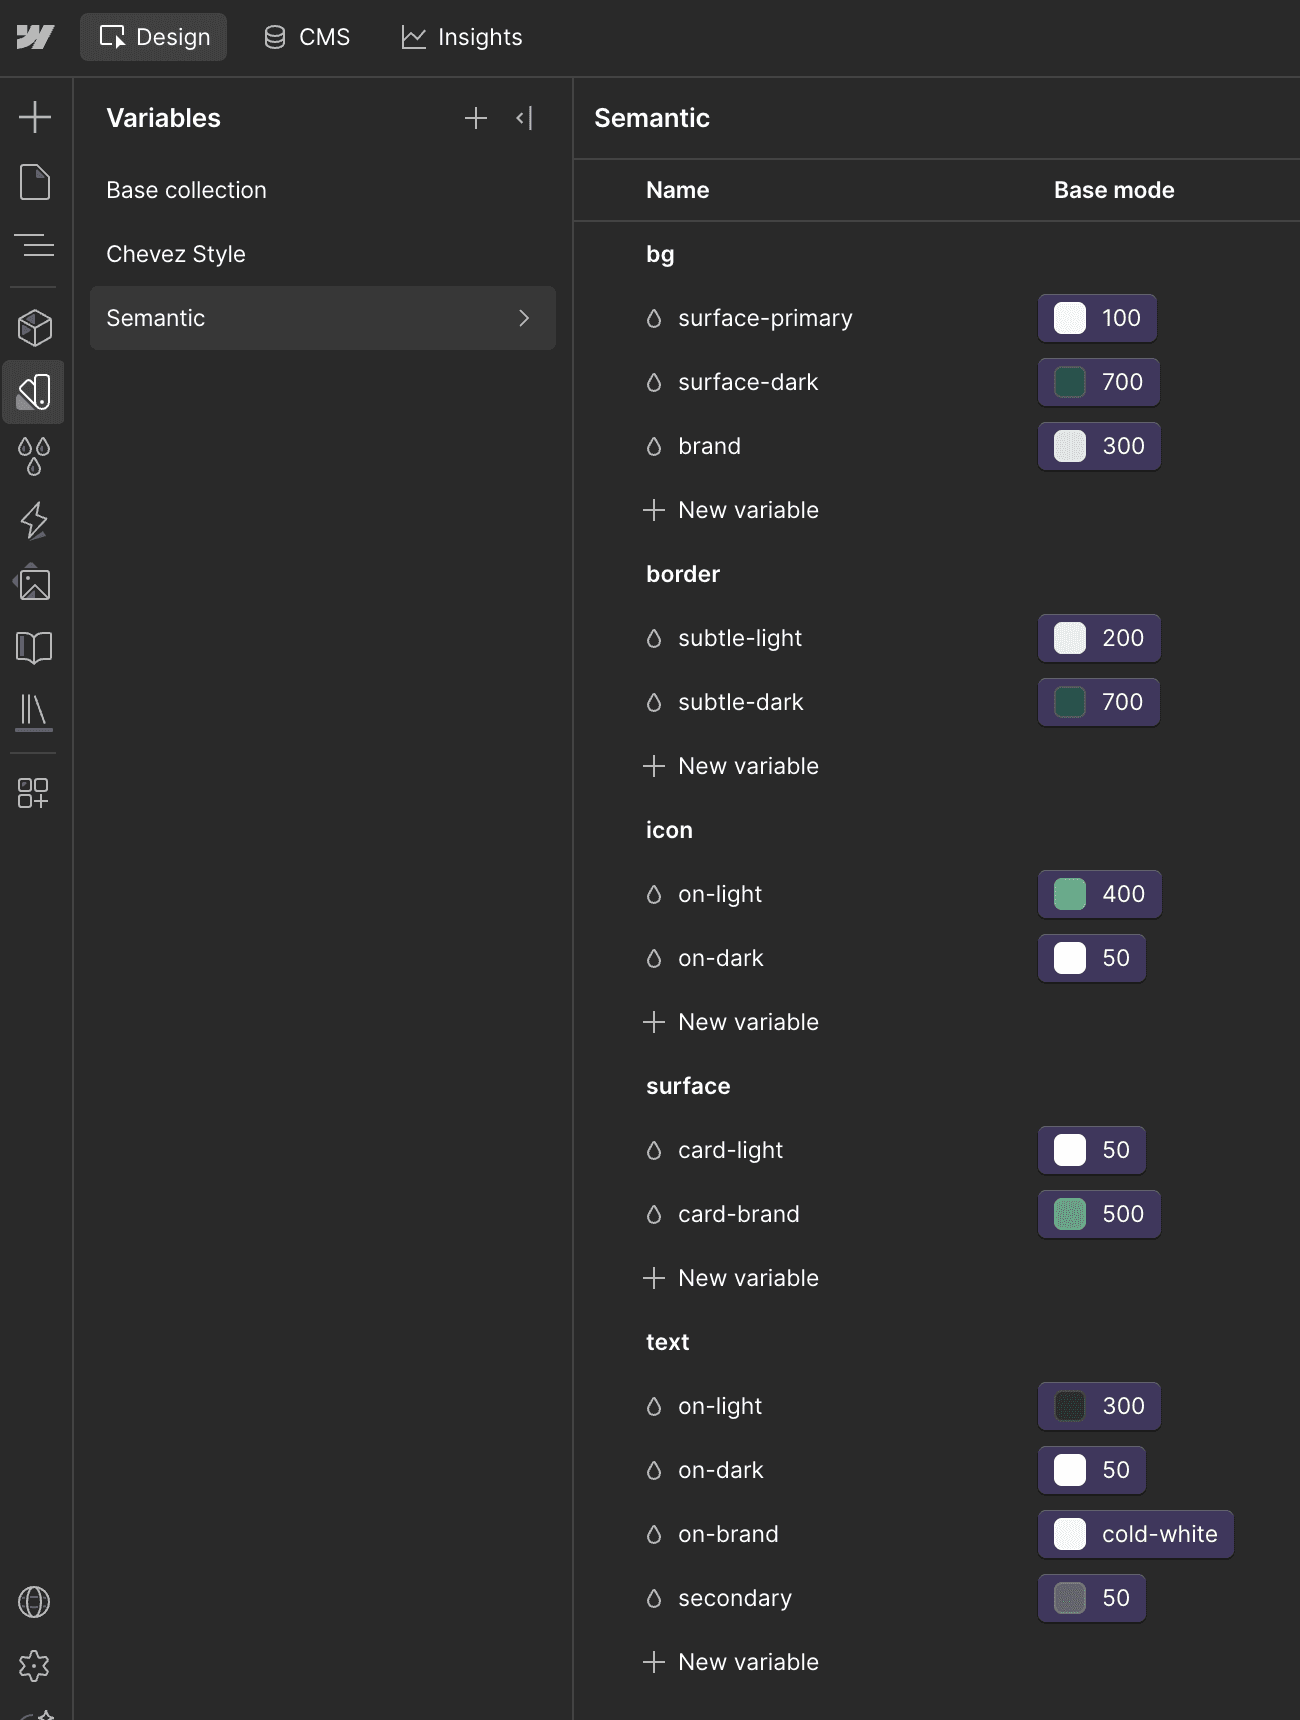The image size is (1300, 1720).
Task: Expand the Semantic collection chevron
Action: point(524,318)
